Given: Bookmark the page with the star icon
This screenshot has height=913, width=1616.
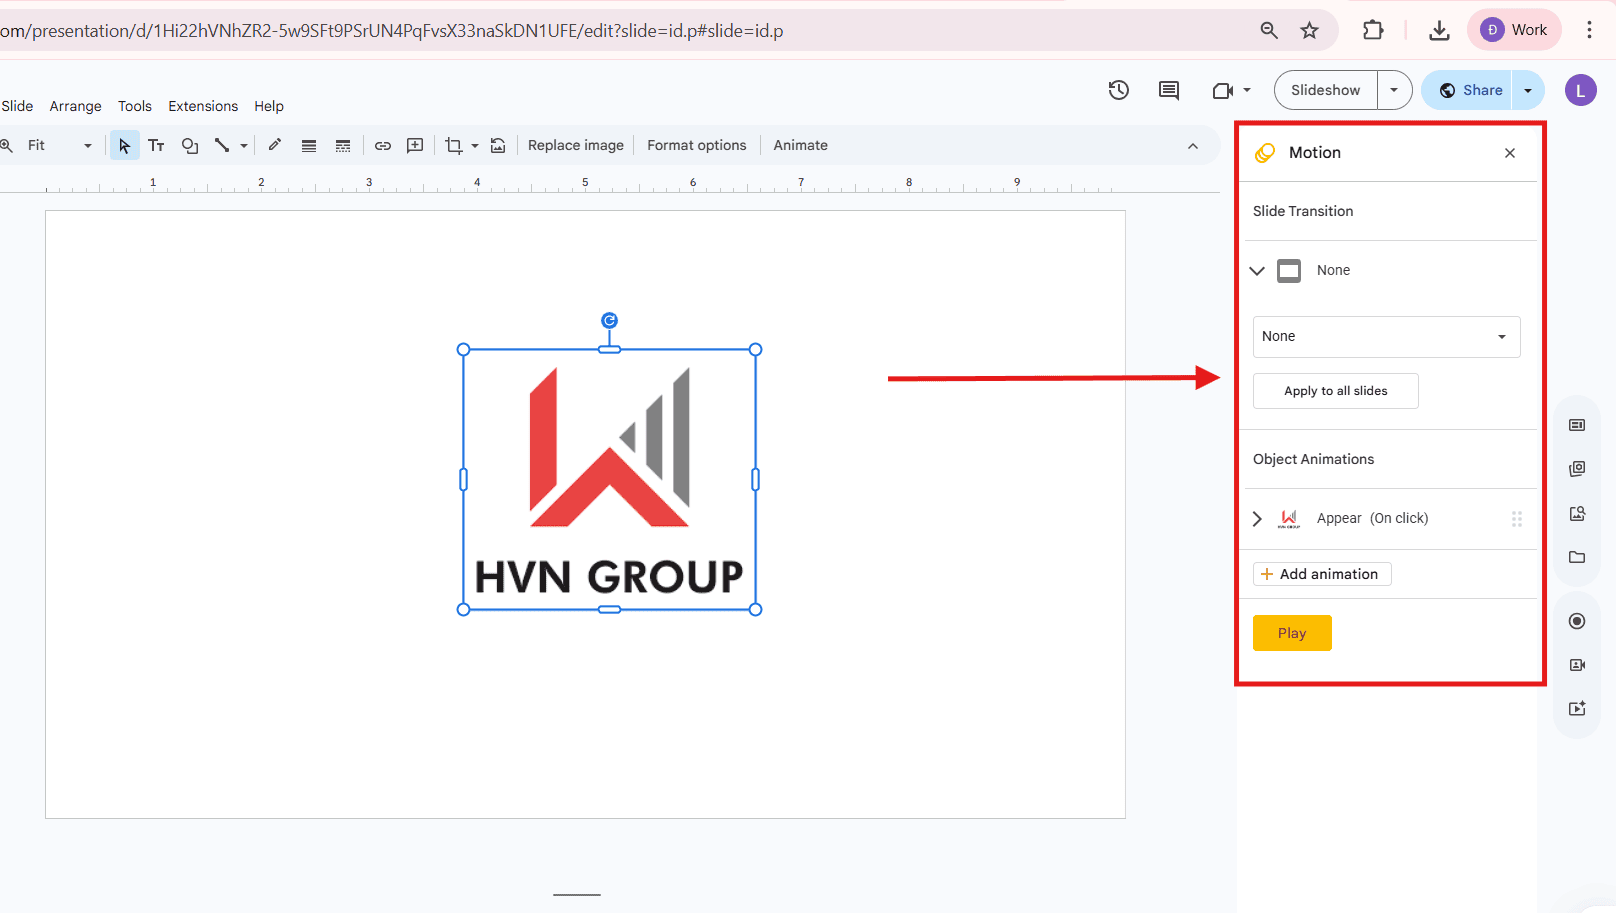Looking at the screenshot, I should (x=1310, y=30).
